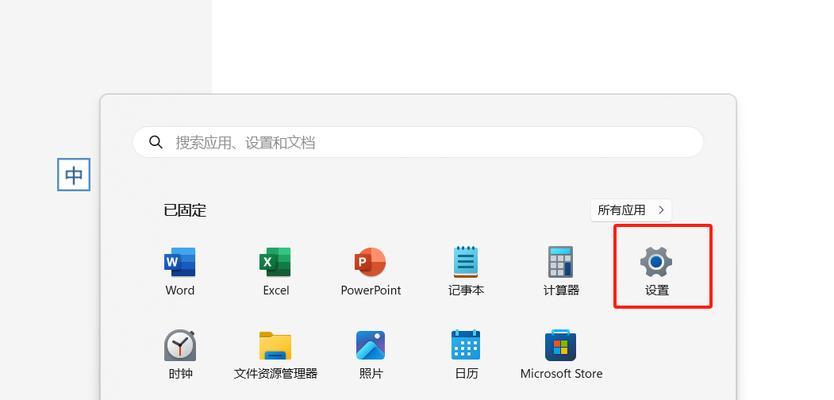
Task: Click the 已固定 section heading
Action: coord(185,211)
